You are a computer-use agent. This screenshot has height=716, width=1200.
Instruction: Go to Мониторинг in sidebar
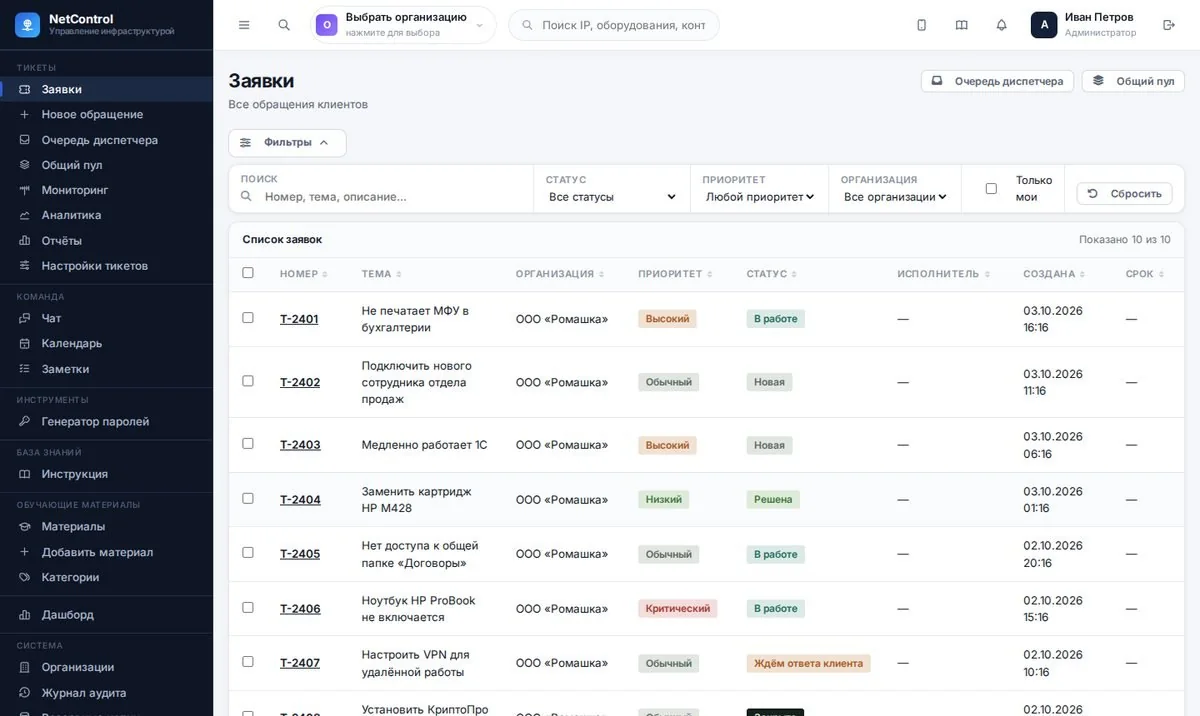106,190
